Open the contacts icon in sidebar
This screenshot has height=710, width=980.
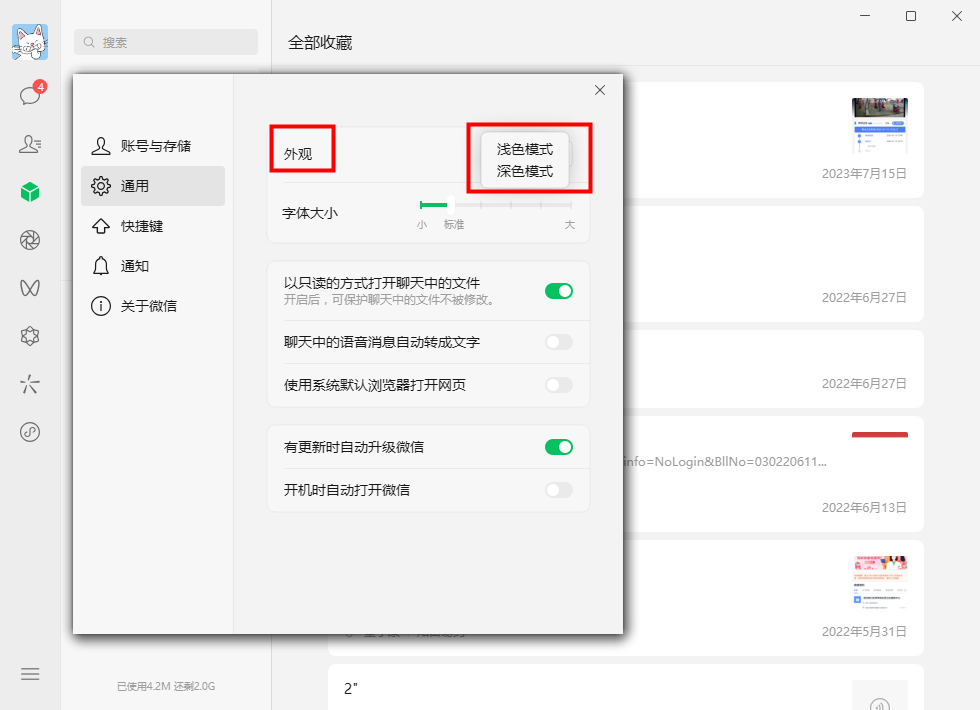(x=30, y=144)
